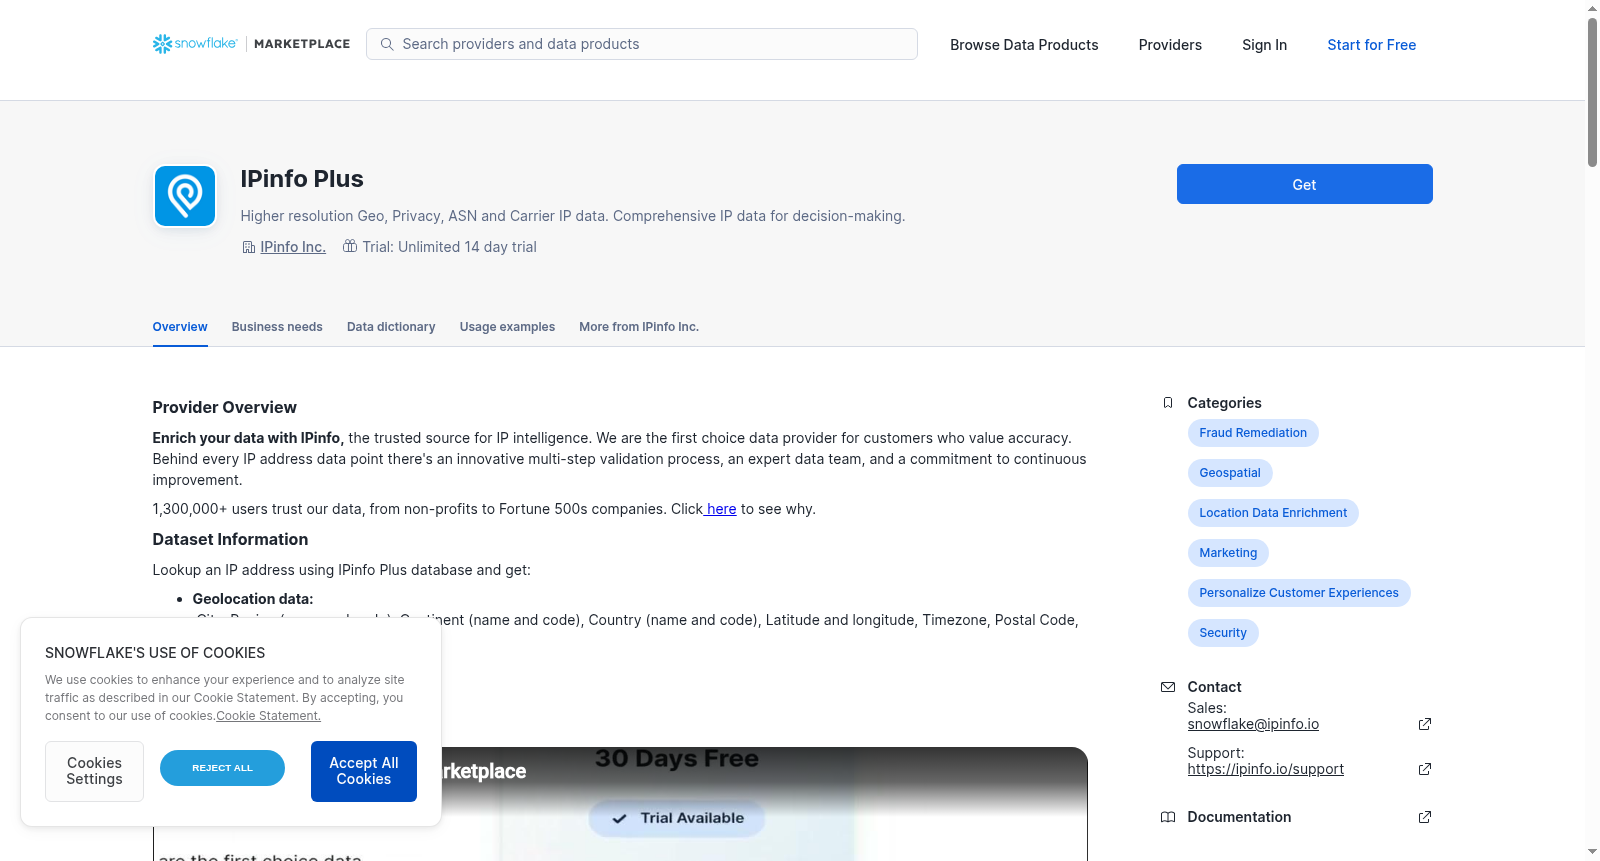Viewport: 1600px width, 861px height.
Task: Click the Trial Available checkmark icon
Action: pos(620,818)
